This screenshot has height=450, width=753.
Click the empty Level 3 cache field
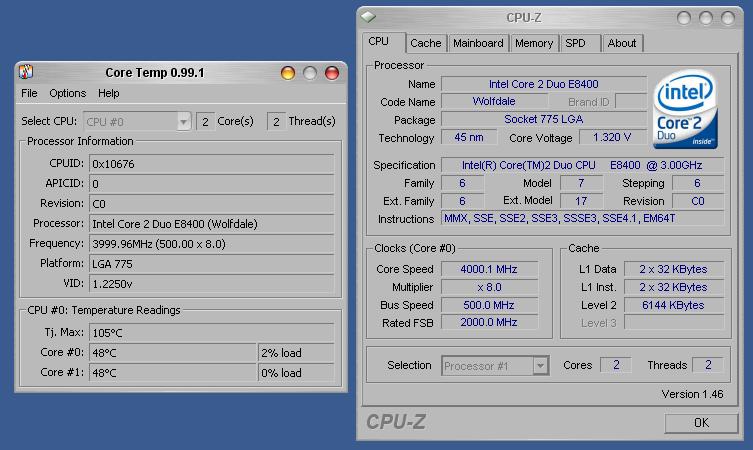673,322
